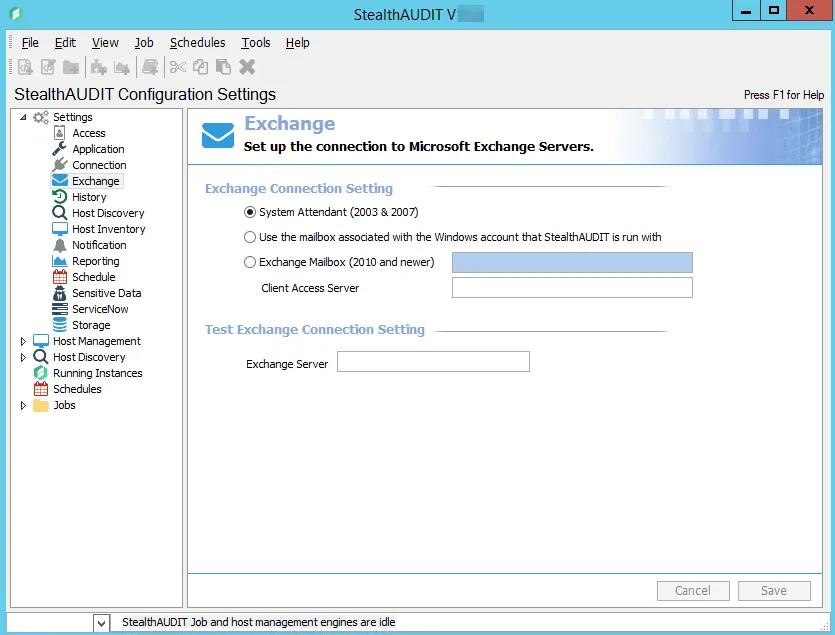Click the Application wrench icon in tree
This screenshot has height=635, width=835.
(x=60, y=149)
